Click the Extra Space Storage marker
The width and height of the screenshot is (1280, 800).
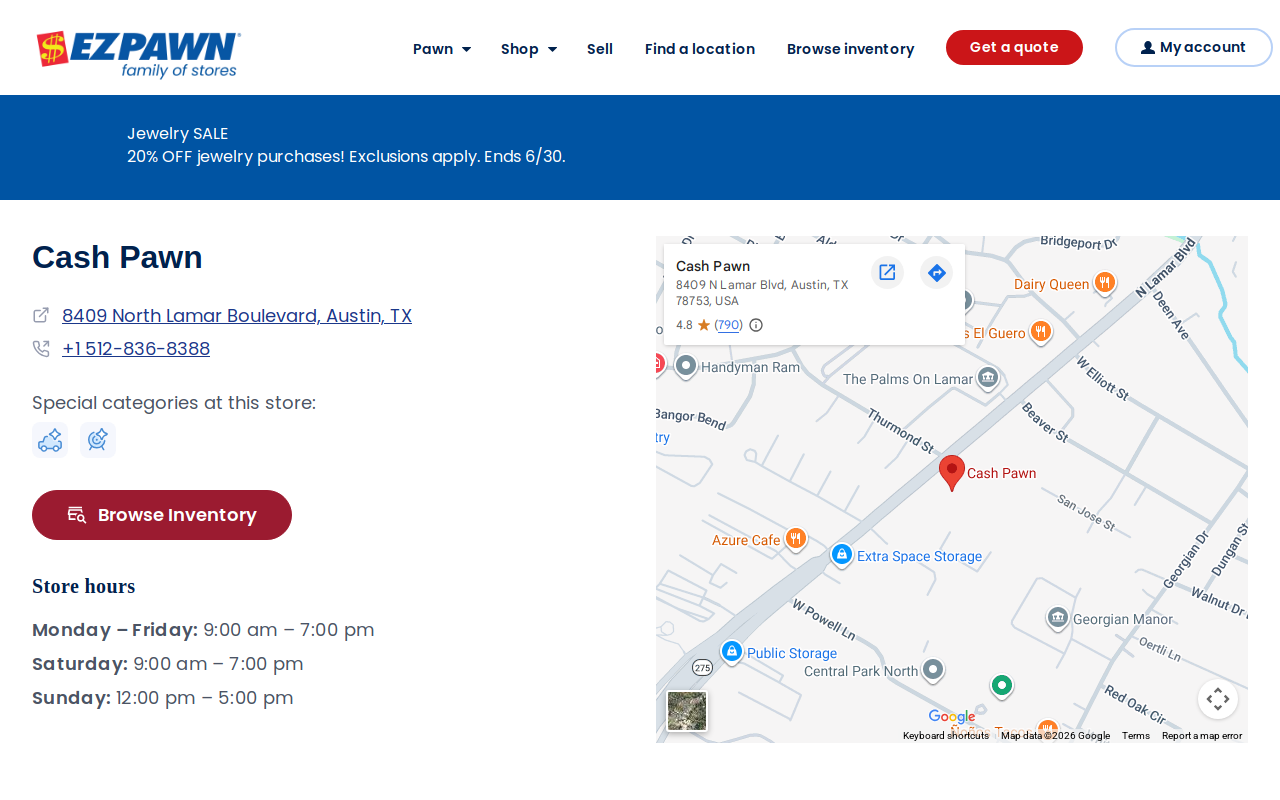[842, 554]
